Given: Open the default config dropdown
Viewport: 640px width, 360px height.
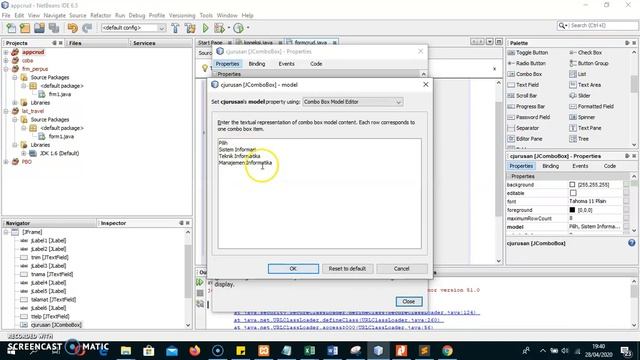Looking at the screenshot, I should pos(133,28).
